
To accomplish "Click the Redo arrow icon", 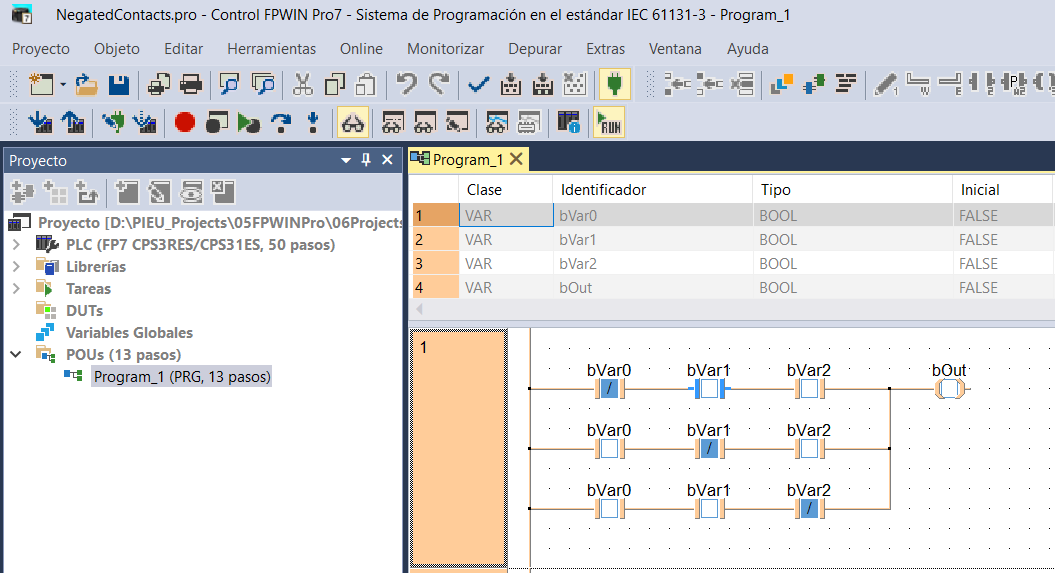I will click(x=439, y=85).
